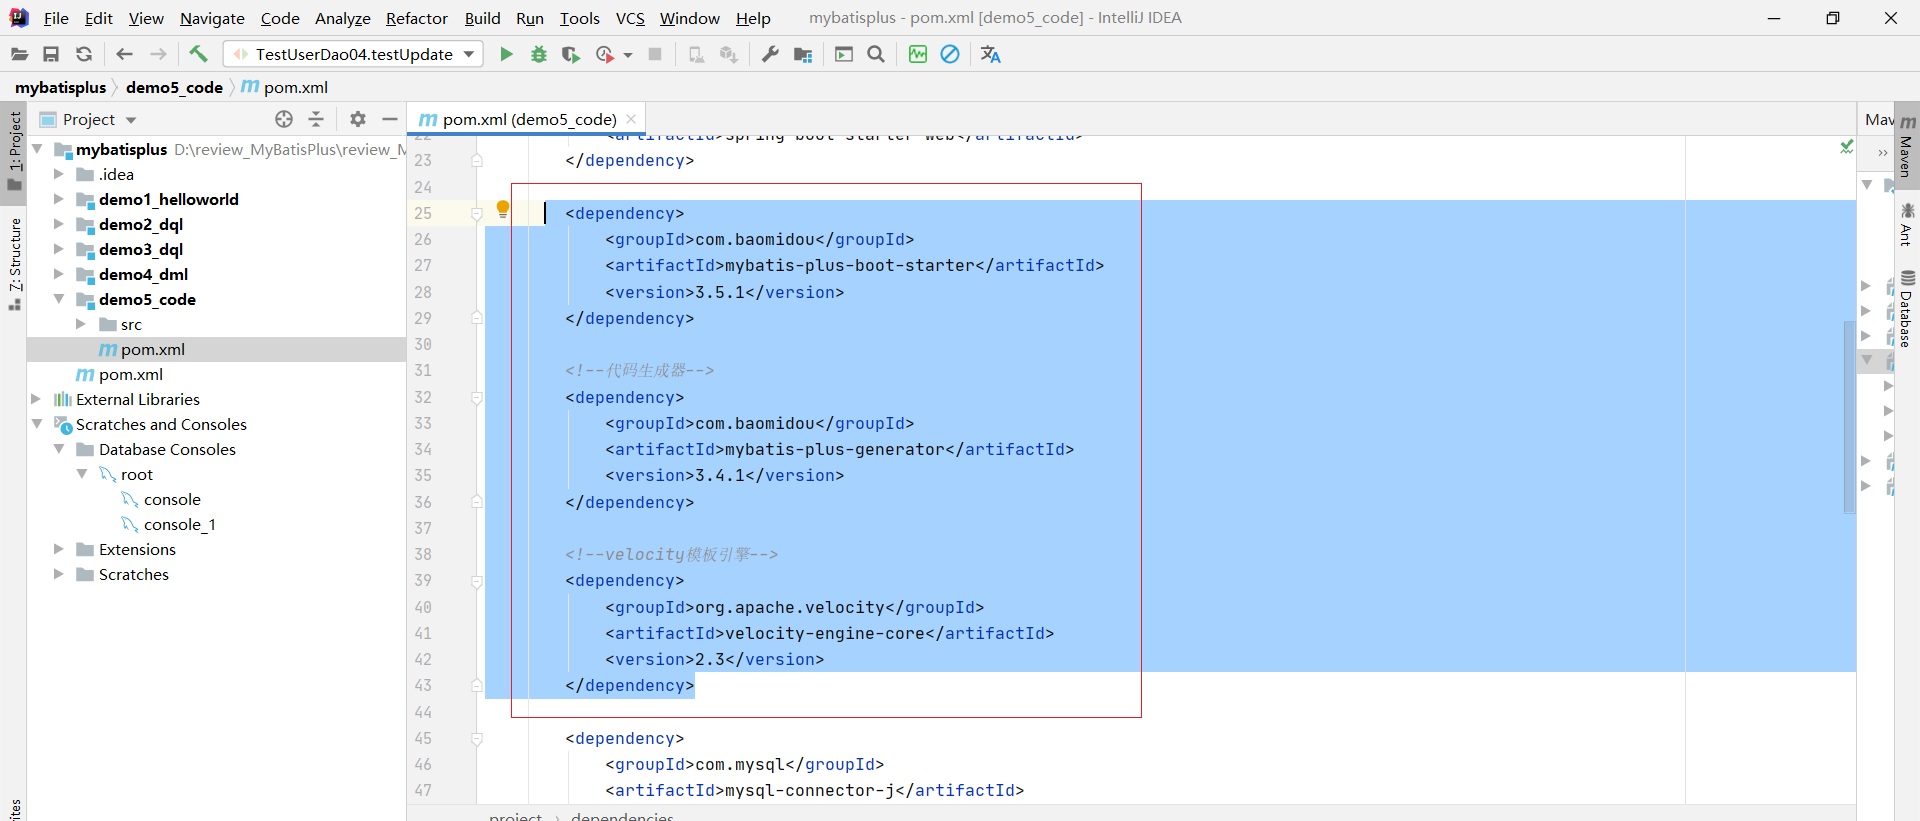Toggle the Structure tool window stripe button

tap(14, 264)
